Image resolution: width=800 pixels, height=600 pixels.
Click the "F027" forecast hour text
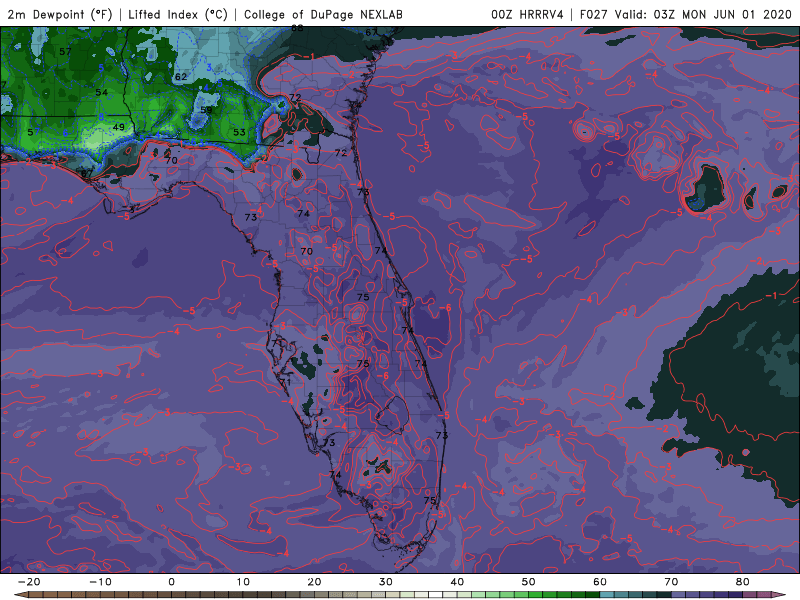coord(595,14)
